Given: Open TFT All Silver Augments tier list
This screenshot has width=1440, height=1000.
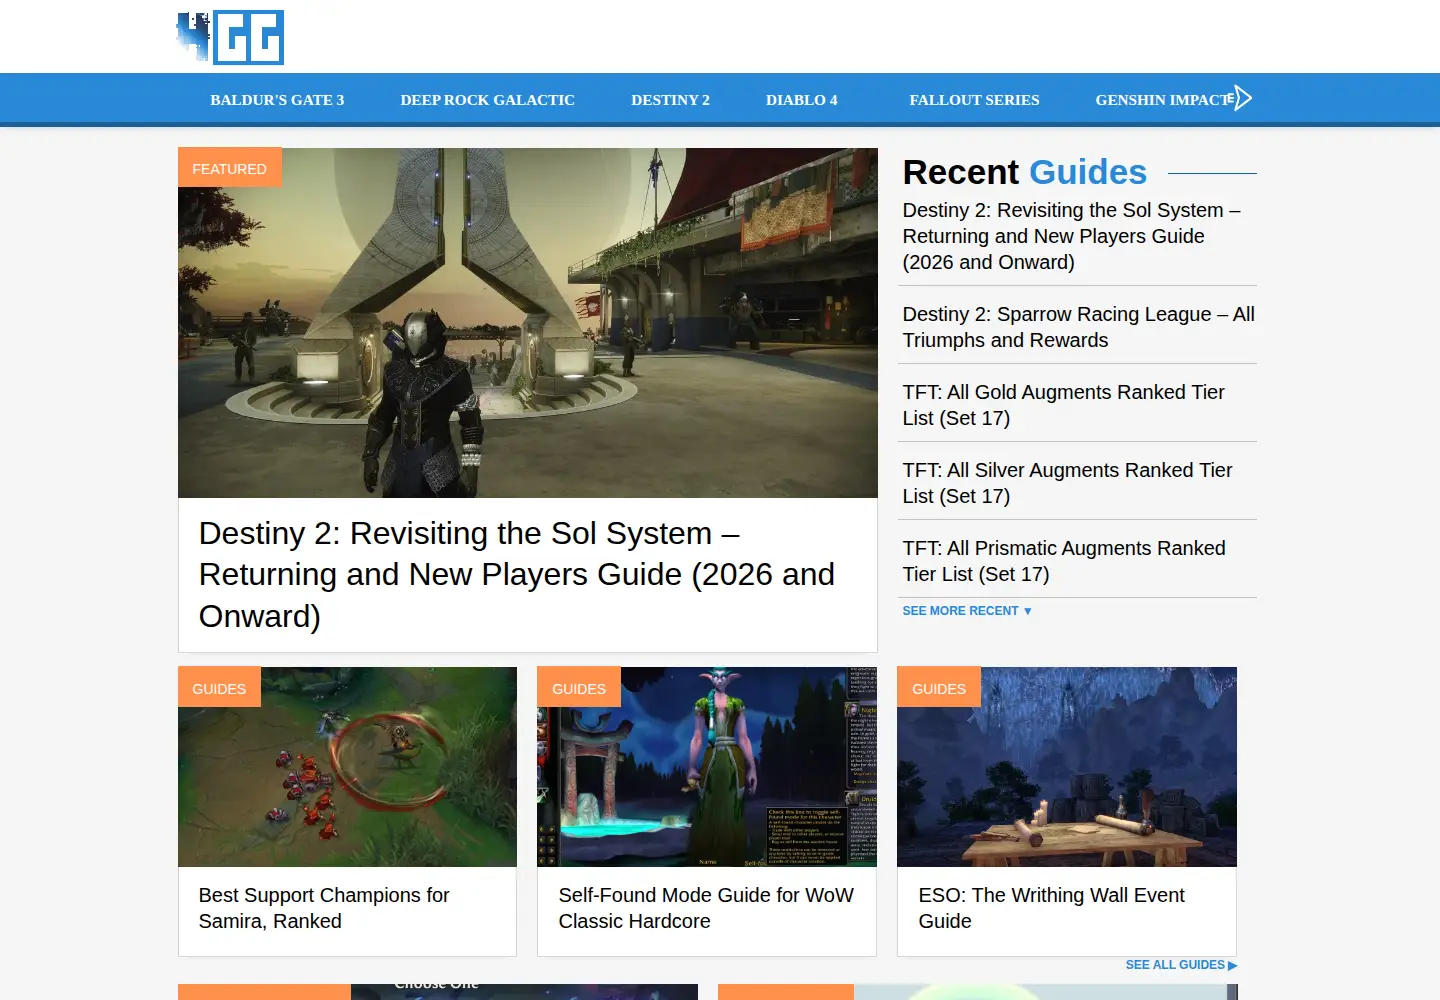Looking at the screenshot, I should [1067, 483].
